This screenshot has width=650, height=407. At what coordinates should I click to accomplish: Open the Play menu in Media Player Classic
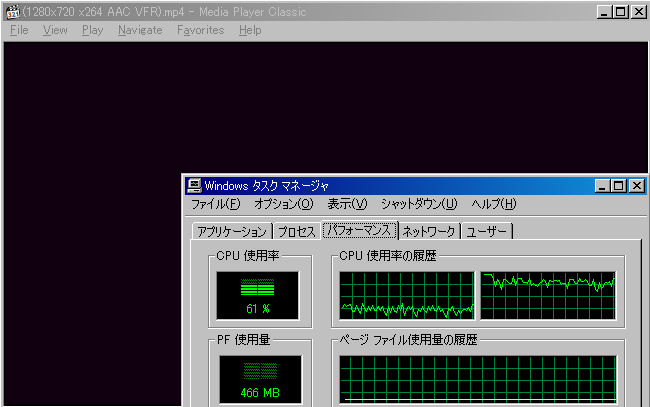(x=92, y=30)
